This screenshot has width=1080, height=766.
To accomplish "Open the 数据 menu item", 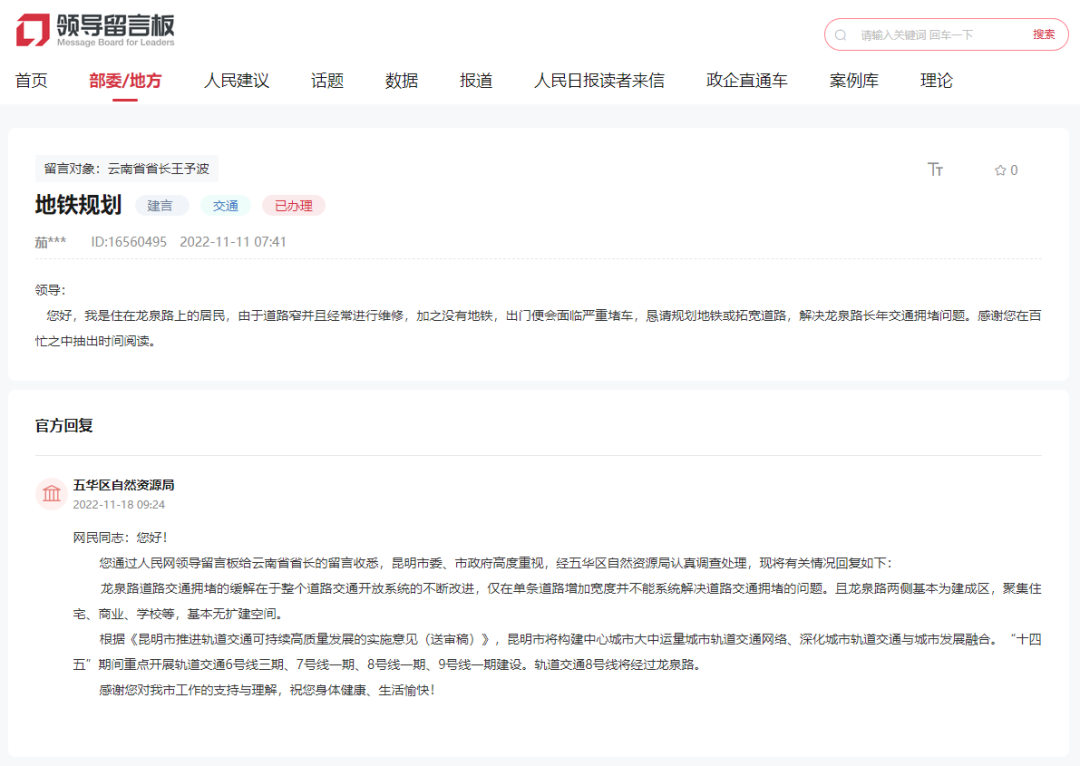I will (x=401, y=81).
